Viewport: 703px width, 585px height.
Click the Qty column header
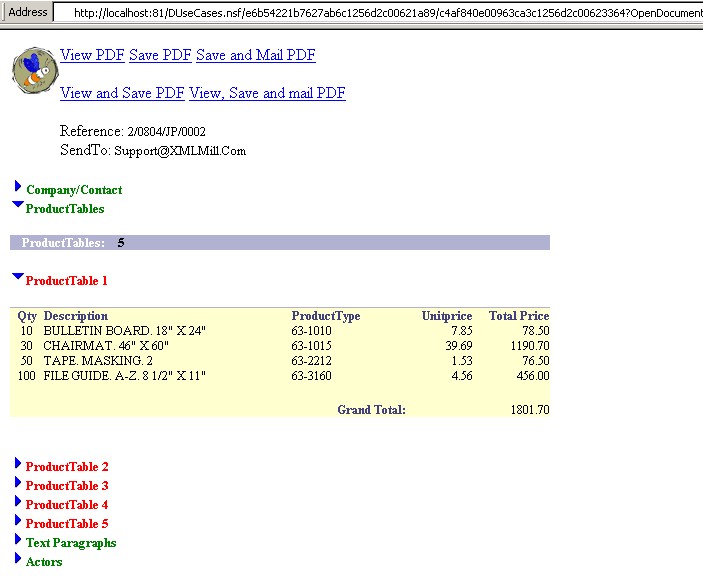27,316
